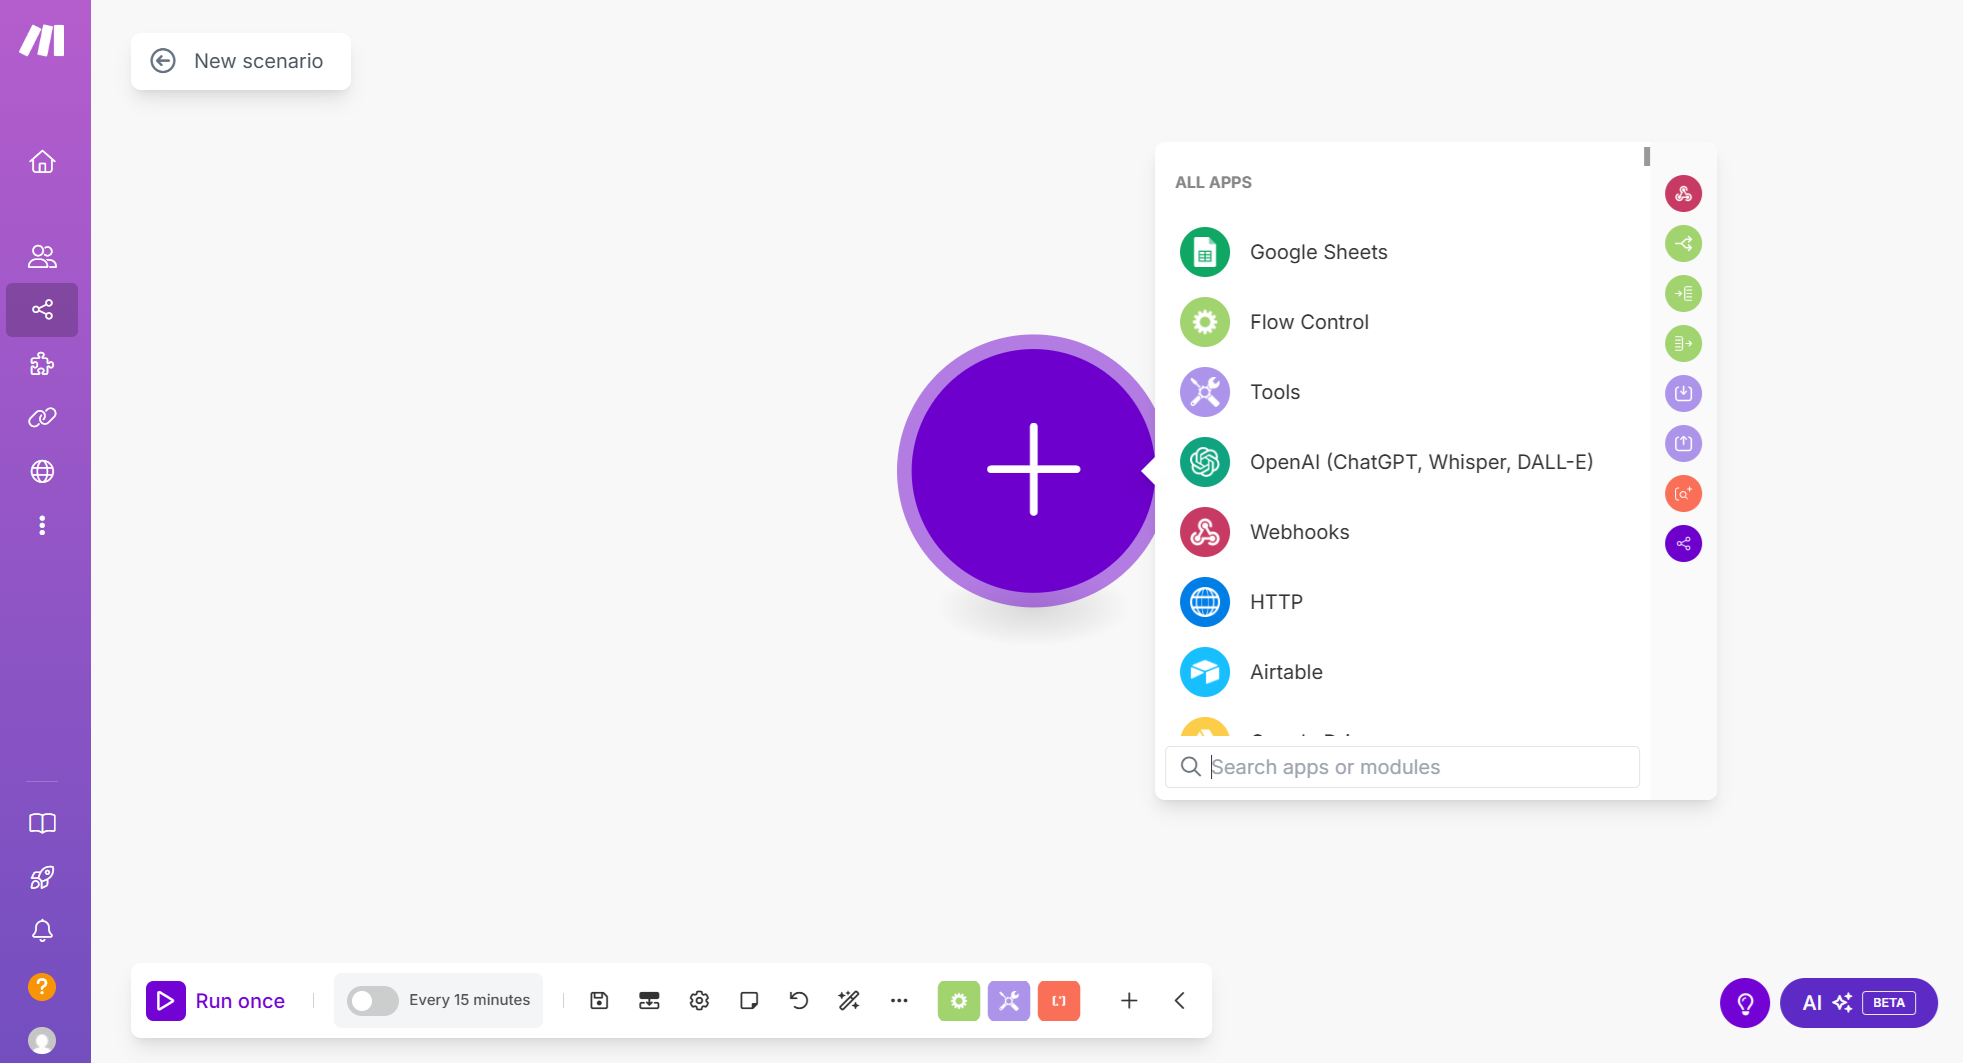The height and width of the screenshot is (1063, 1963).
Task: Open Templates puzzle icon in sidebar
Action: 42,364
